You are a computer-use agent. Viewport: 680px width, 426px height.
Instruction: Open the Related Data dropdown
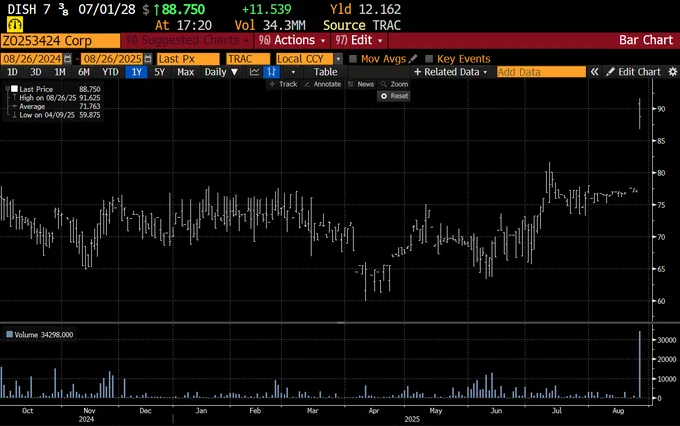click(451, 72)
